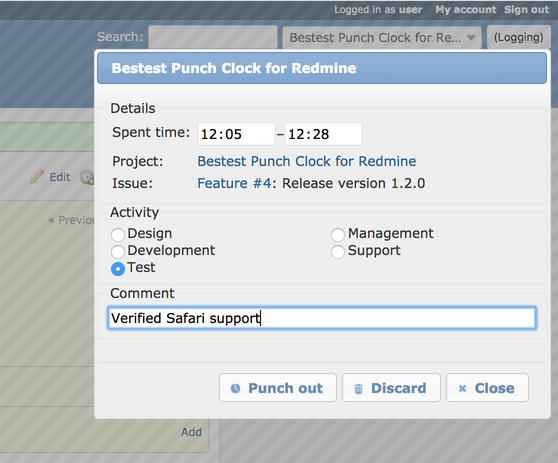Open the Feature #4 issue link
Screen dimensions: 558x463
(x=235, y=183)
